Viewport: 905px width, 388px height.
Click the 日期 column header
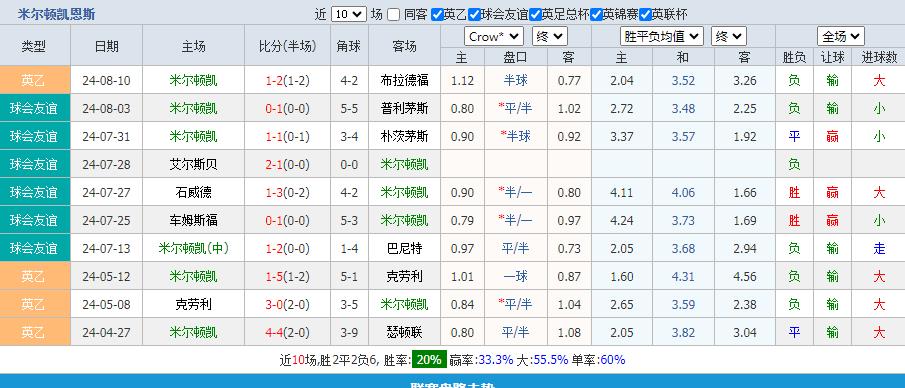pyautogui.click(x=106, y=46)
